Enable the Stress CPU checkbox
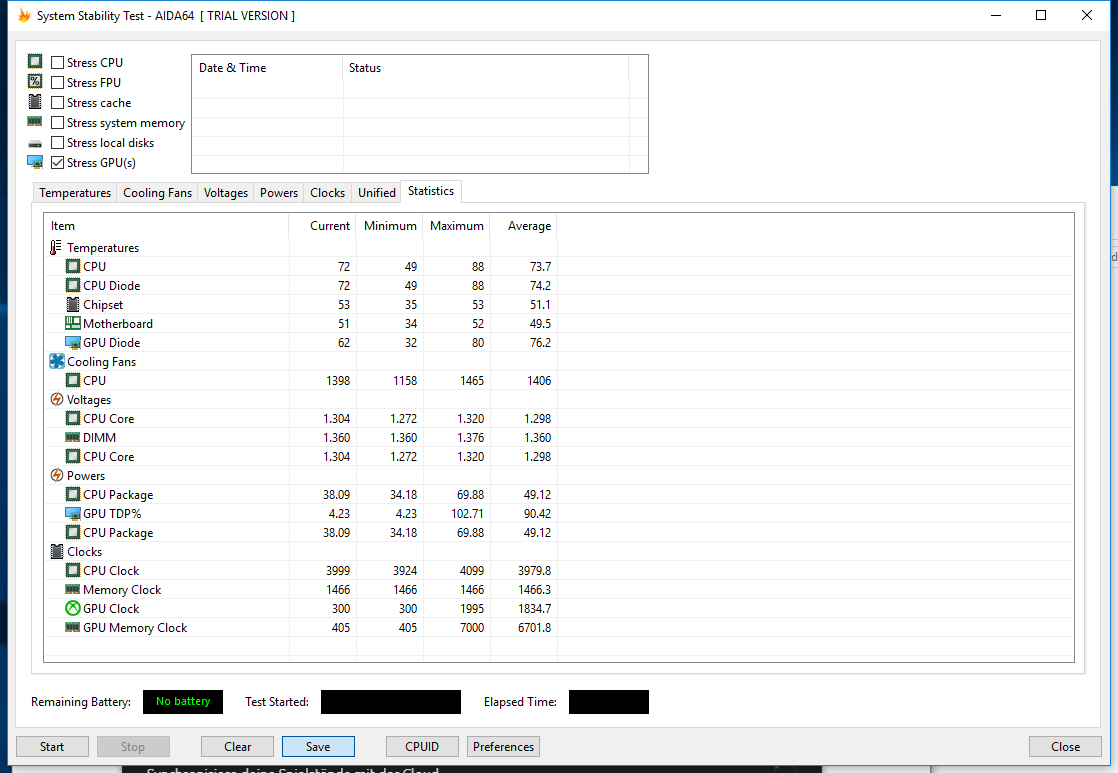 [x=58, y=63]
